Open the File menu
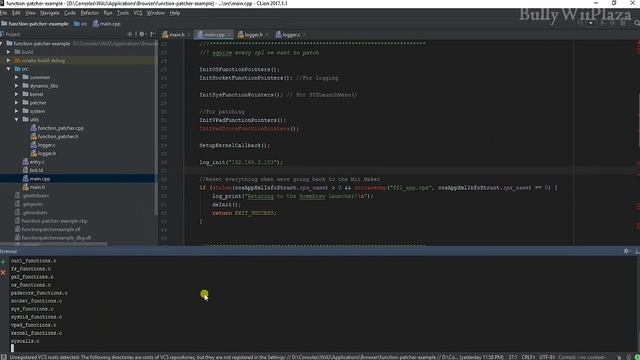640x360 pixels. [x=4, y=13]
